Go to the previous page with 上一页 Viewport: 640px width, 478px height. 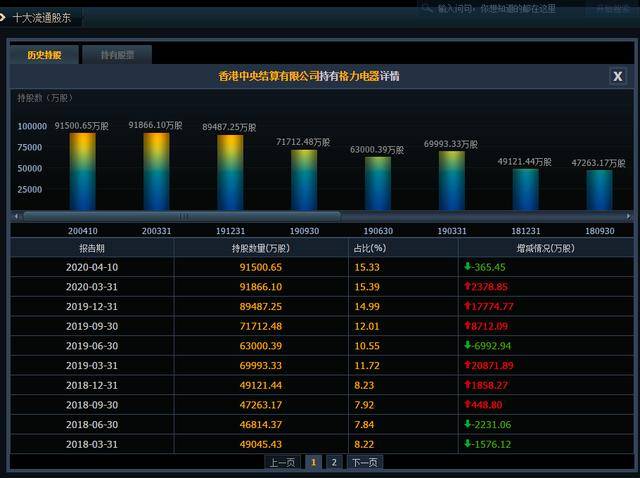(x=282, y=462)
